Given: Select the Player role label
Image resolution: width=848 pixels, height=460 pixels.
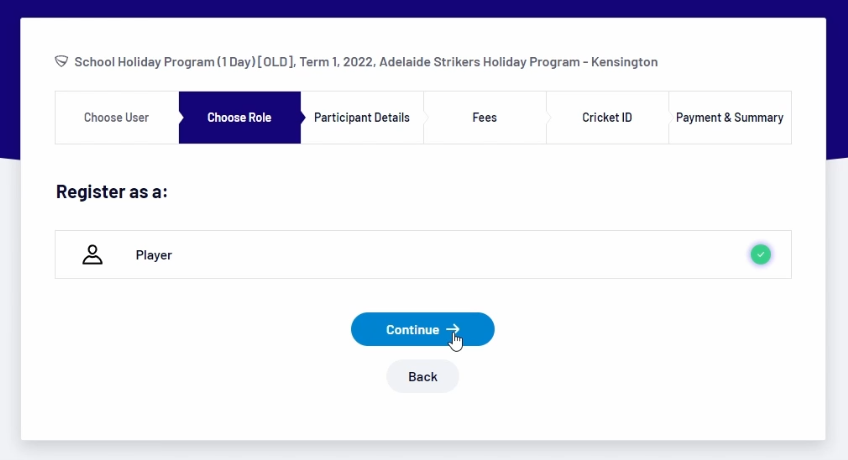Looking at the screenshot, I should [x=154, y=255].
